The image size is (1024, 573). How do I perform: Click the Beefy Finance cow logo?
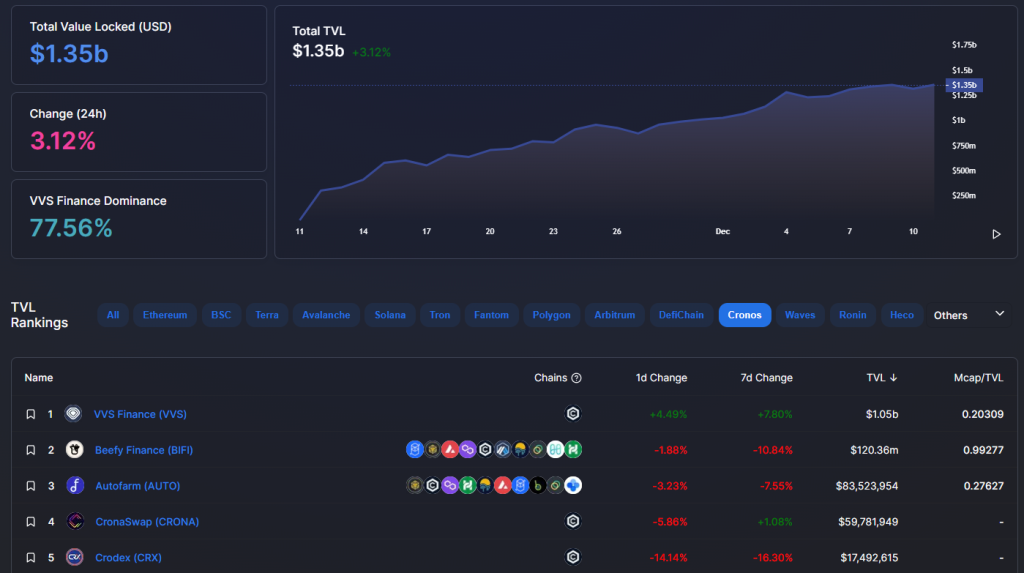pos(74,450)
